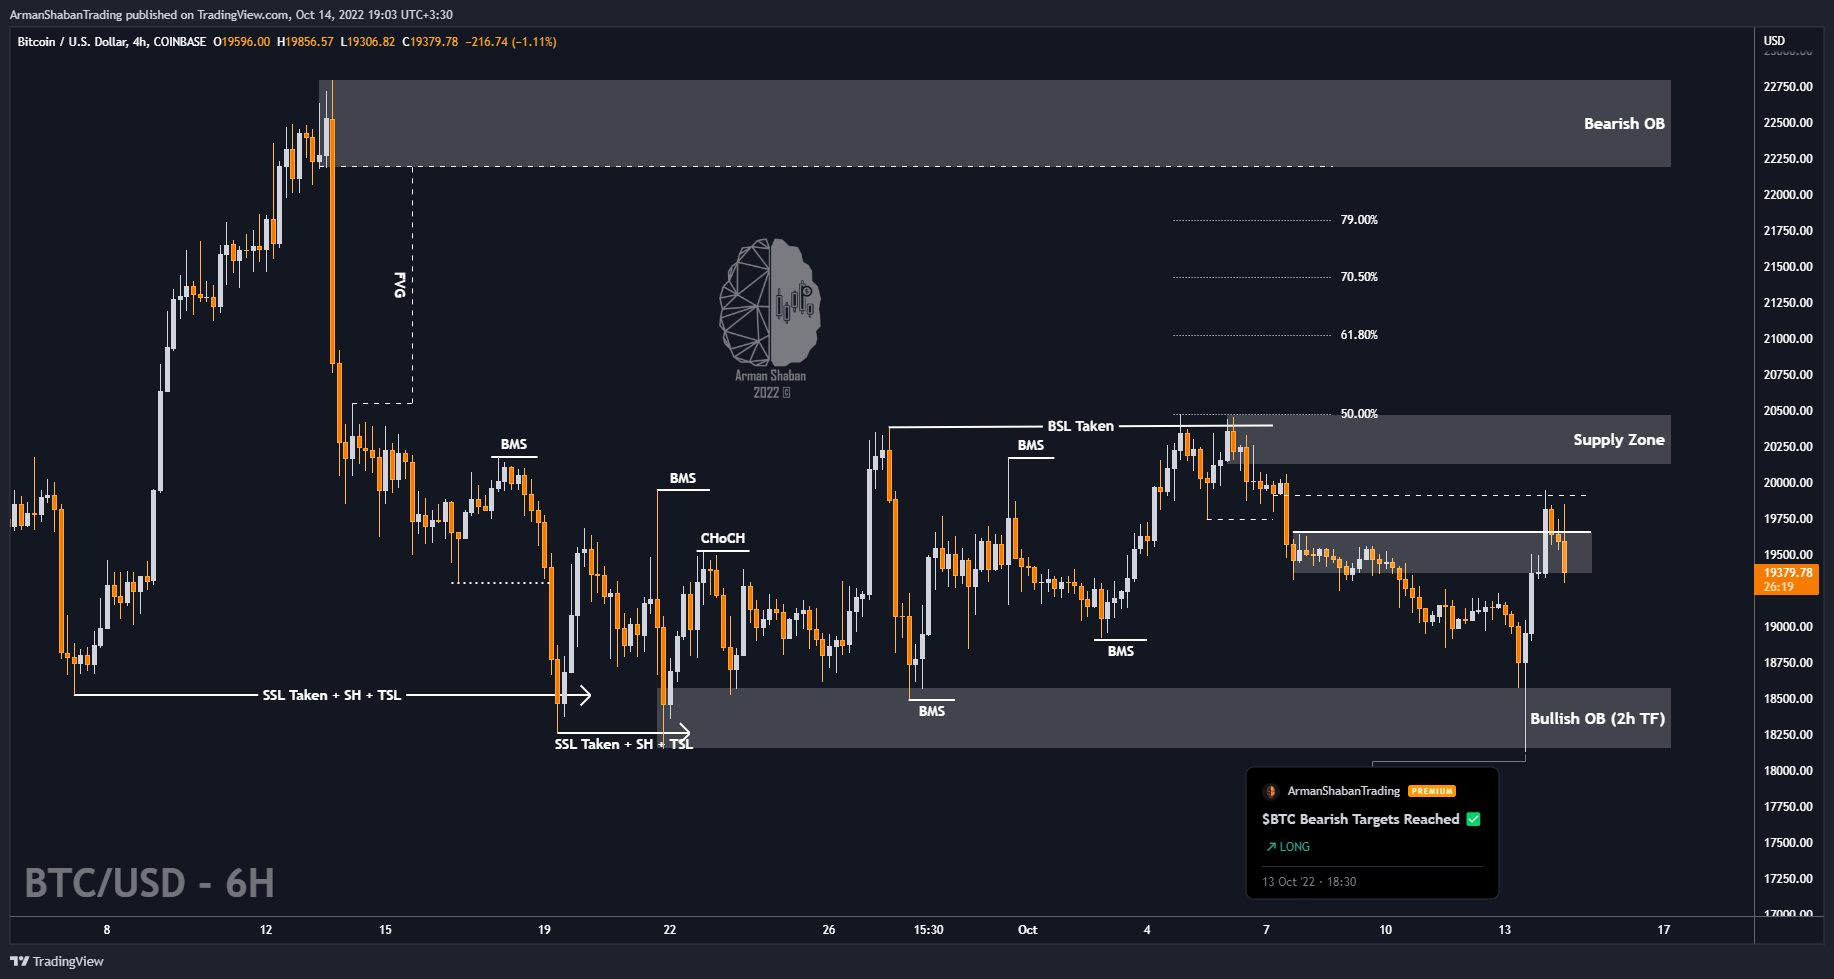The height and width of the screenshot is (979, 1834).
Task: Click the 'published on TradingView.com' header line
Action: 231,15
